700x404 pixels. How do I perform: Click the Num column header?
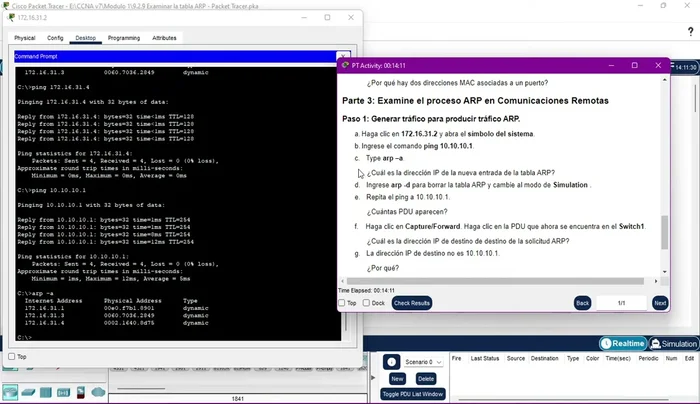click(671, 358)
